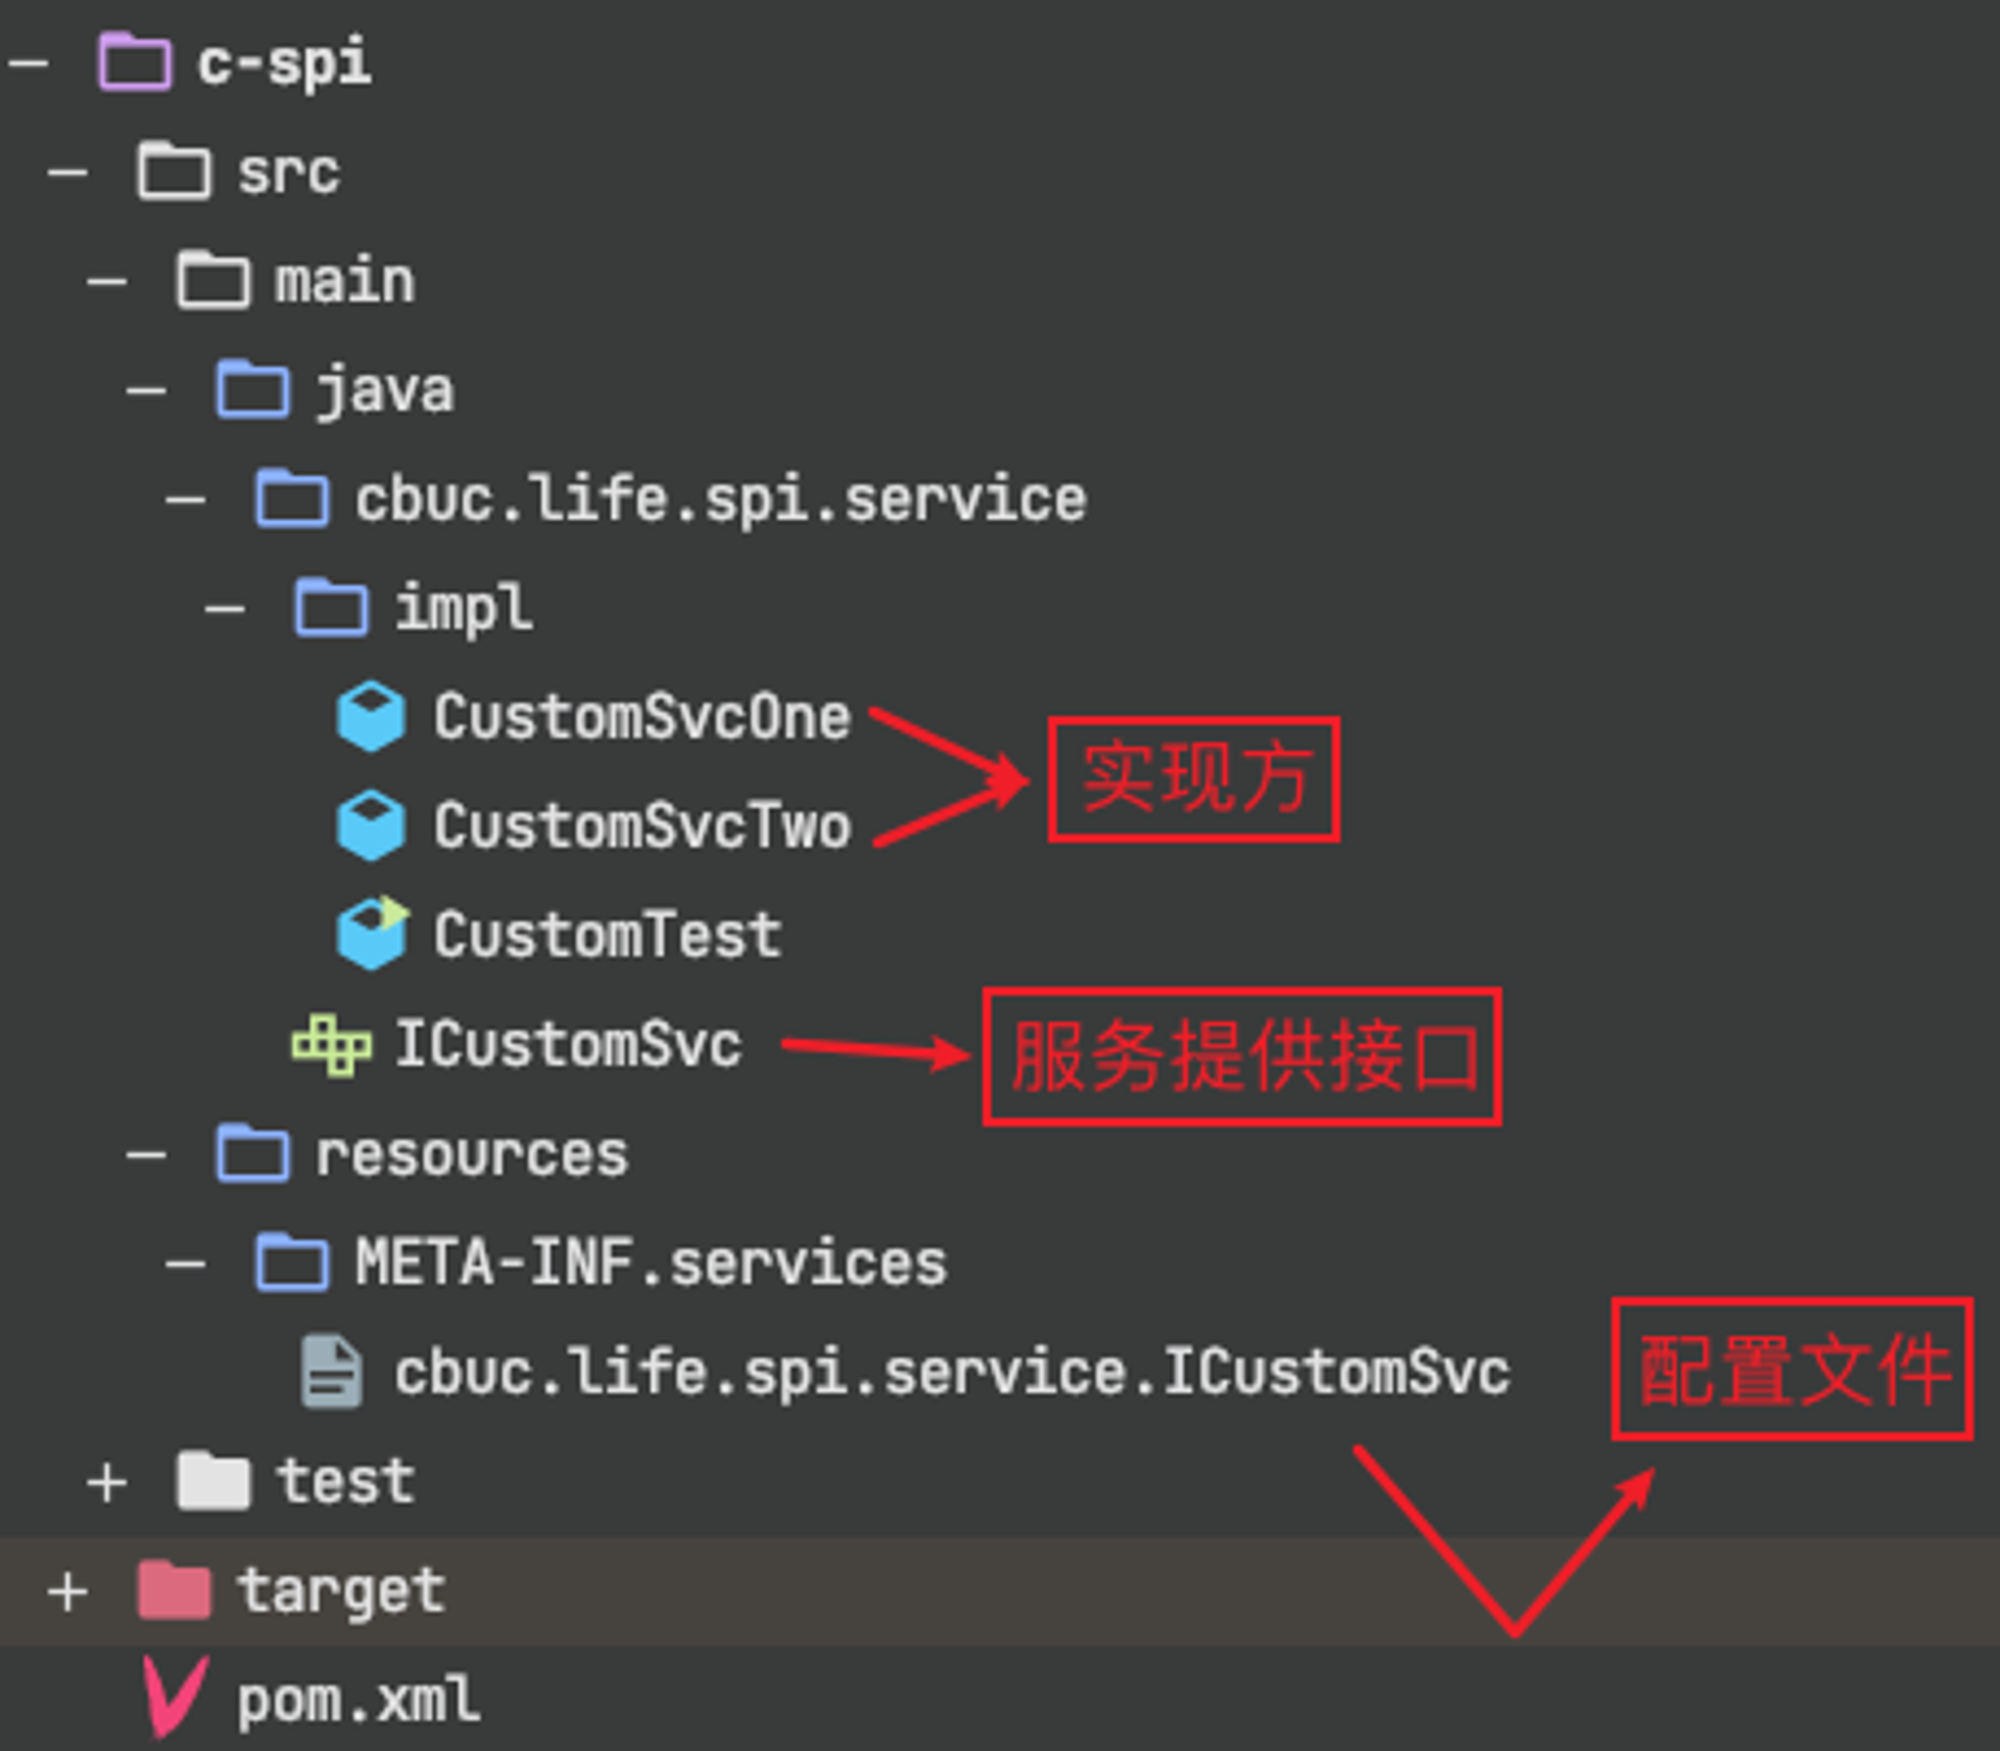Select the cbuc.life.spi.service package name

pyautogui.click(x=721, y=499)
